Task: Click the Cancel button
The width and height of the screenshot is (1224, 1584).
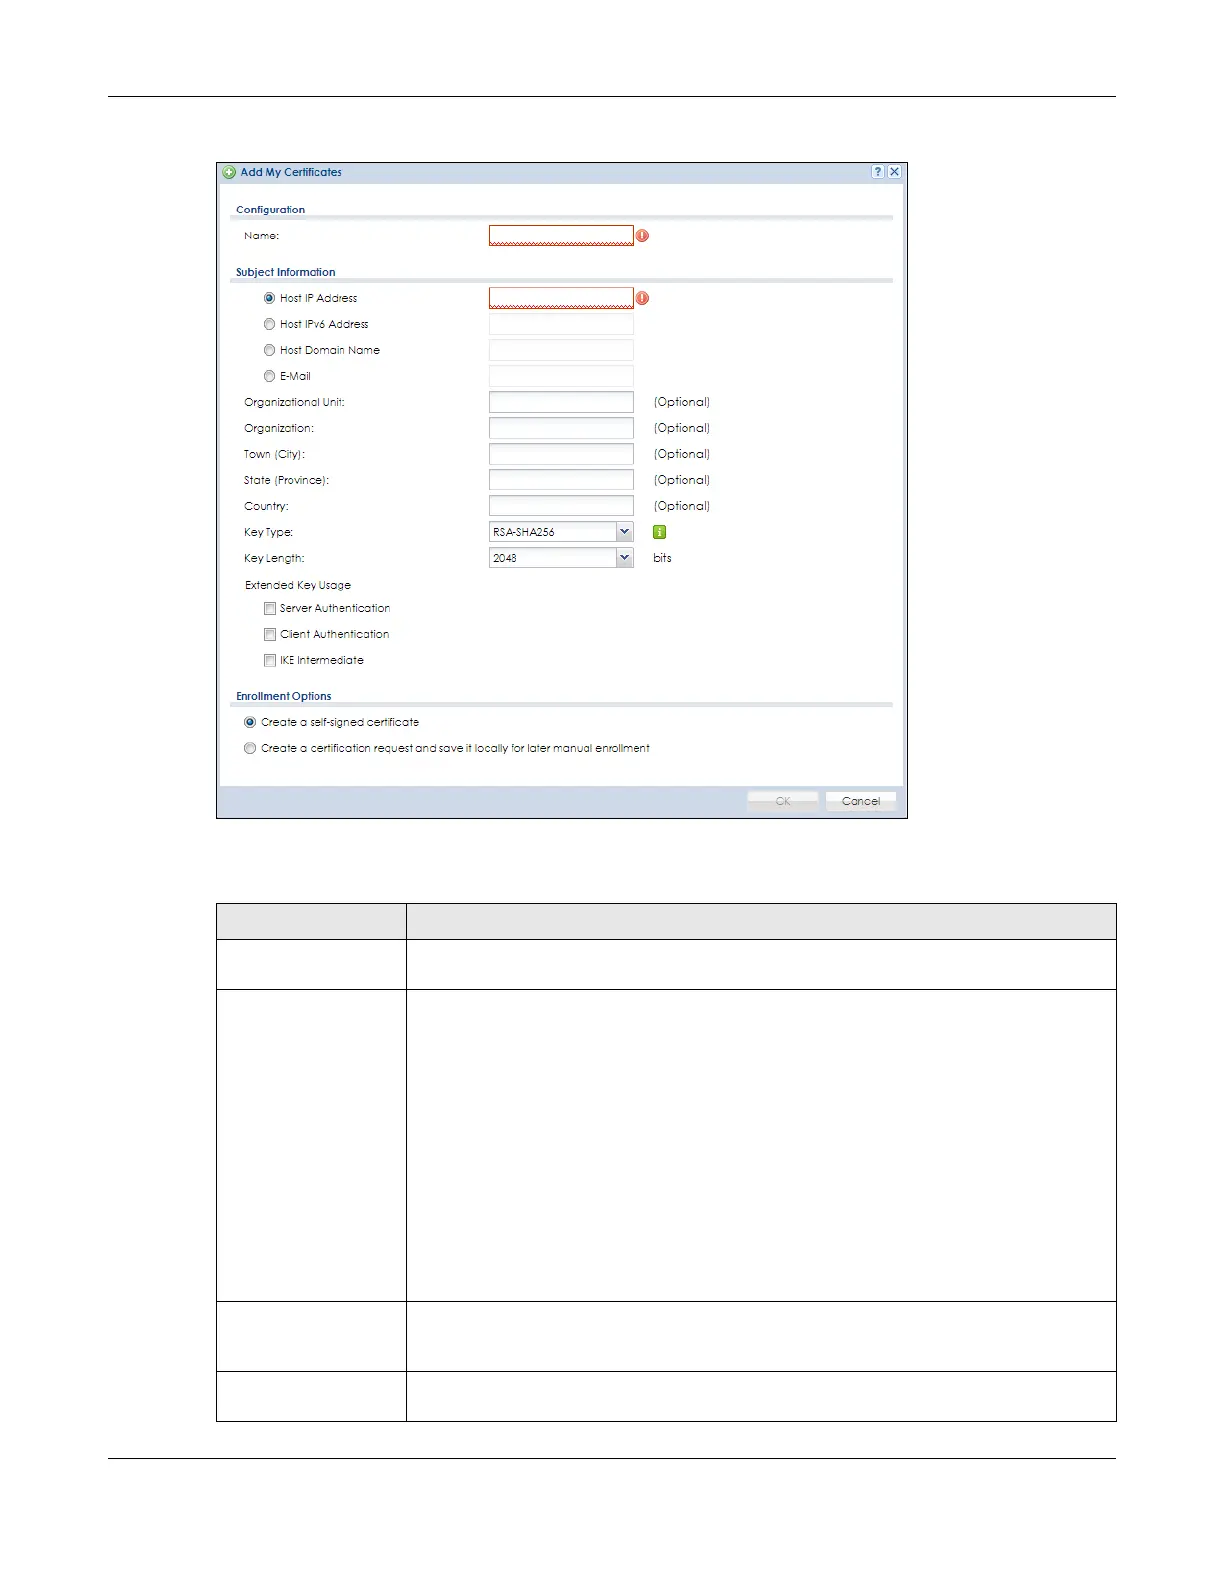Action: [x=861, y=801]
